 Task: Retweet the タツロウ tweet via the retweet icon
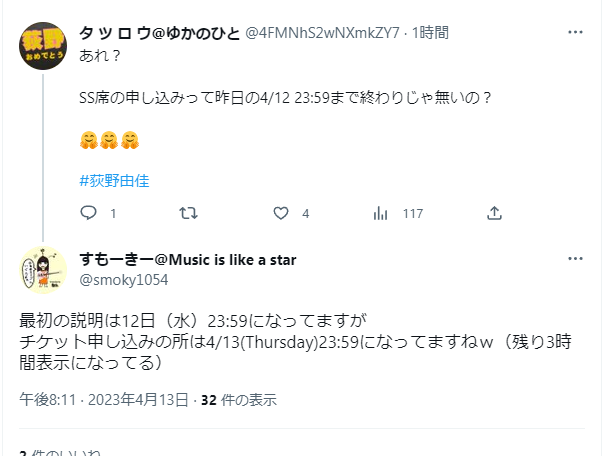click(188, 213)
